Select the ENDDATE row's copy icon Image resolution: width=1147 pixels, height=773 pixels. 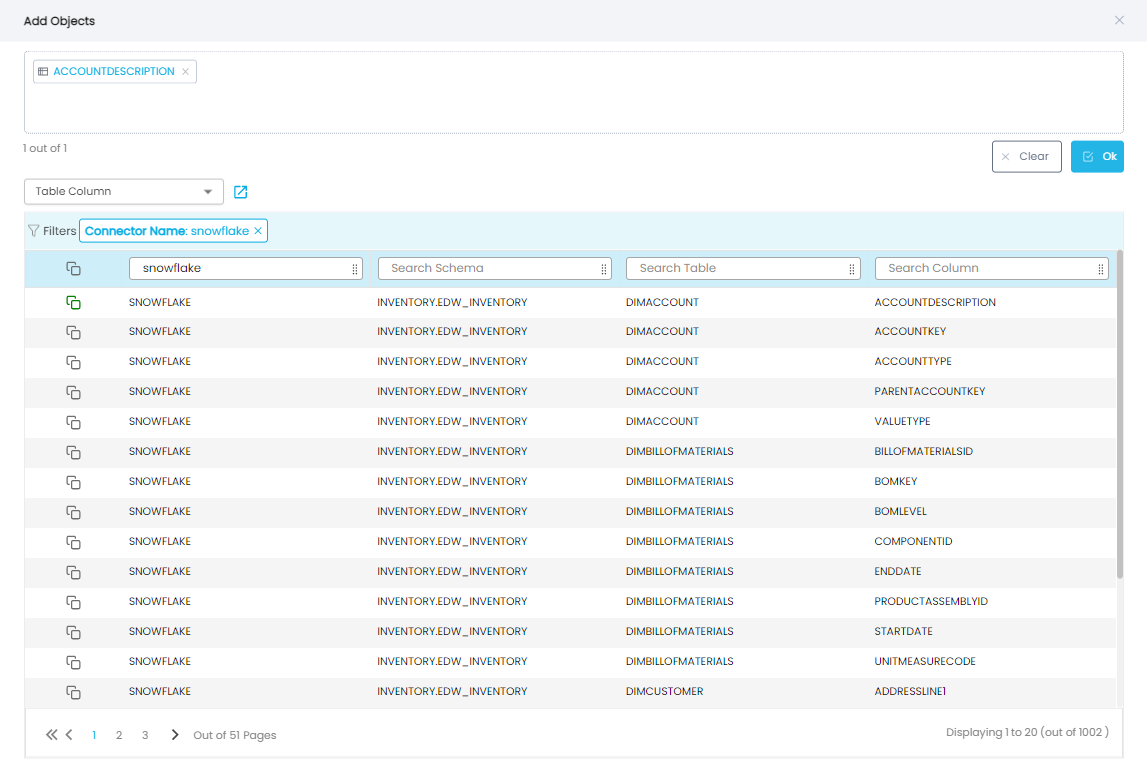click(73, 573)
